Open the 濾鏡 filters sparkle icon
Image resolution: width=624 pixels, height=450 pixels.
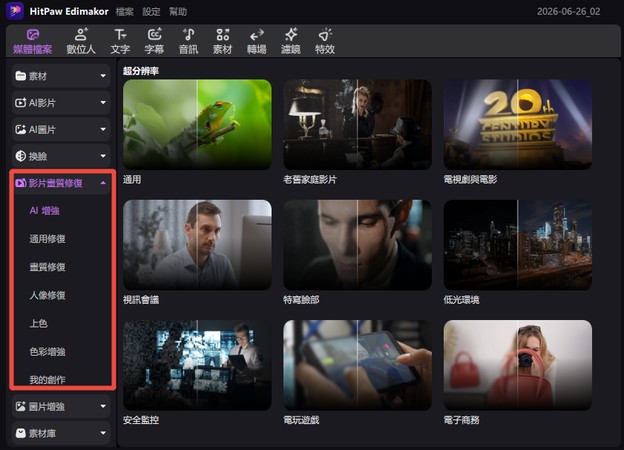tap(291, 35)
